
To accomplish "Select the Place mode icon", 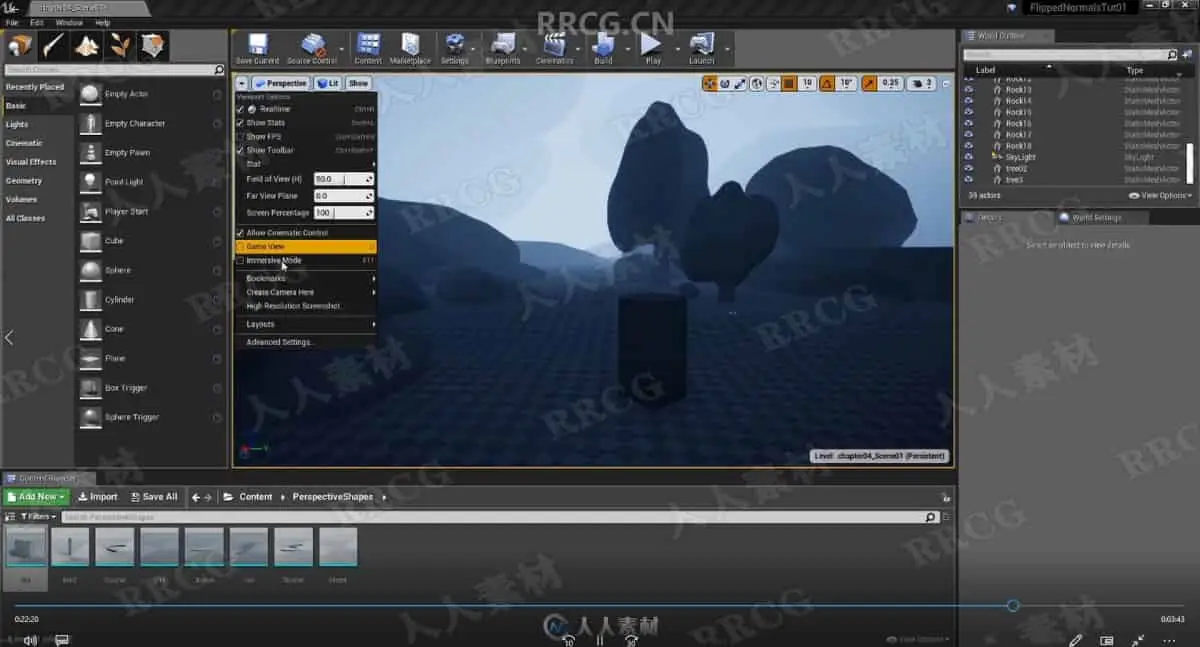I will pyautogui.click(x=20, y=46).
